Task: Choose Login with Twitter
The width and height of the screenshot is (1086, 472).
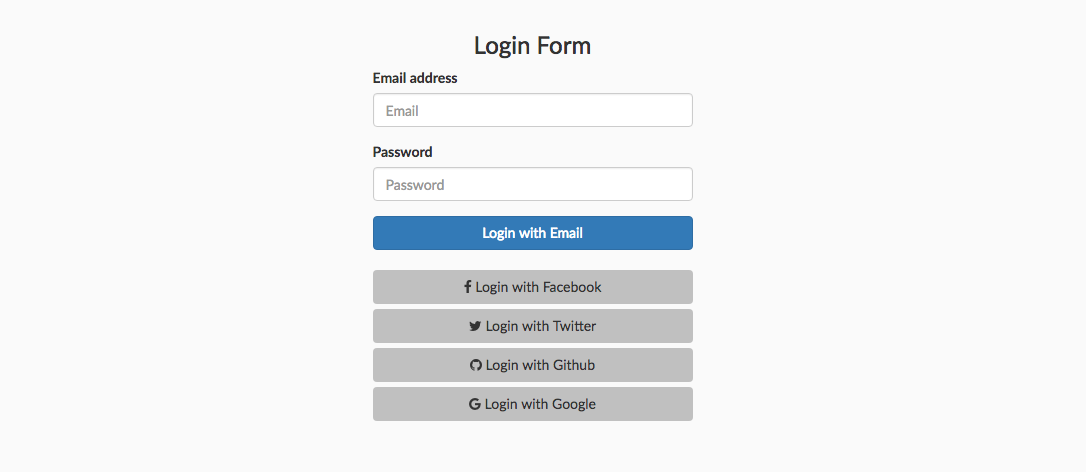Action: 533,326
